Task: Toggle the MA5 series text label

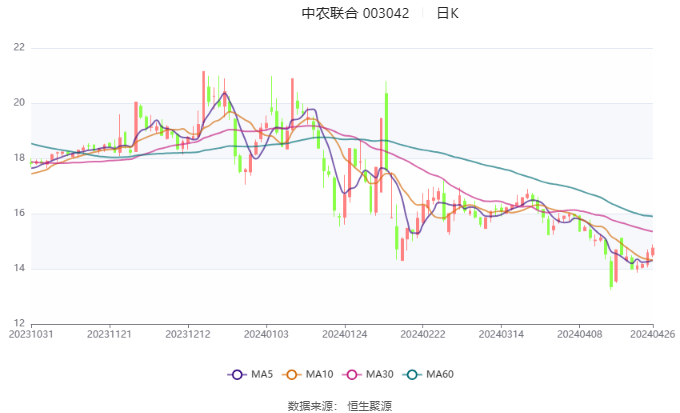Action: pyautogui.click(x=262, y=374)
